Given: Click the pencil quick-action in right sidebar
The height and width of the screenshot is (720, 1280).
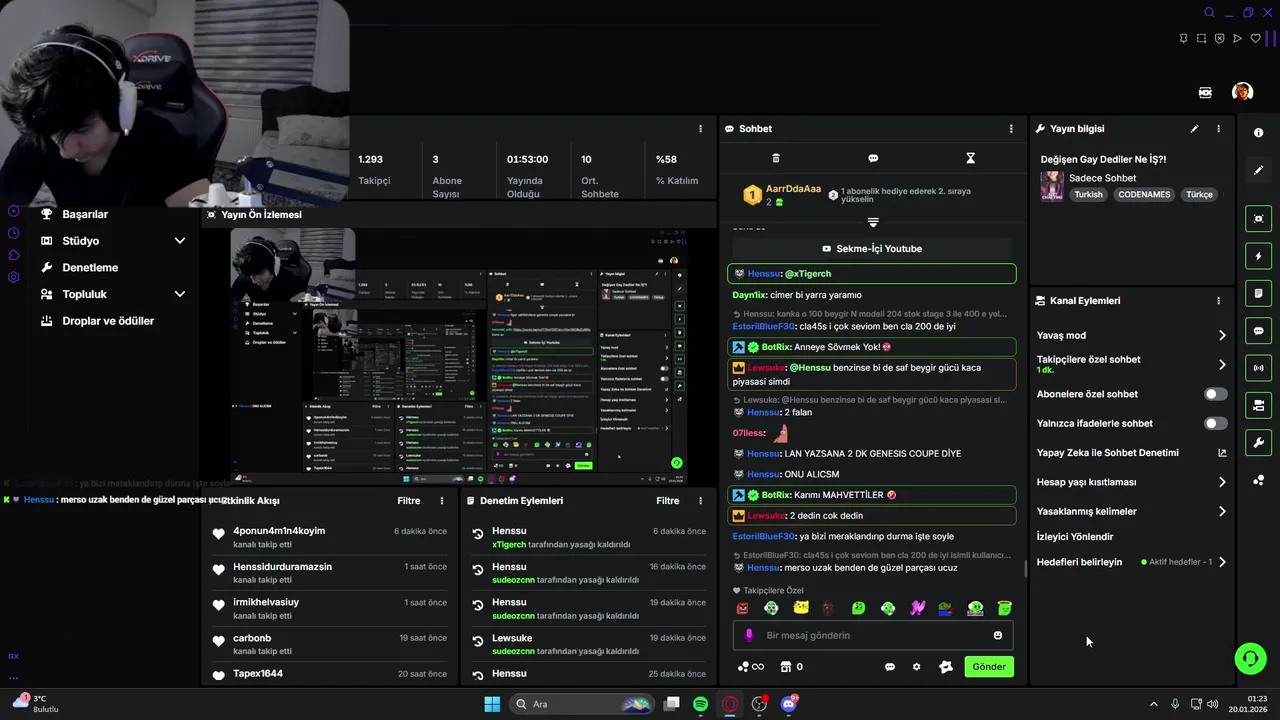Looking at the screenshot, I should tap(1259, 170).
